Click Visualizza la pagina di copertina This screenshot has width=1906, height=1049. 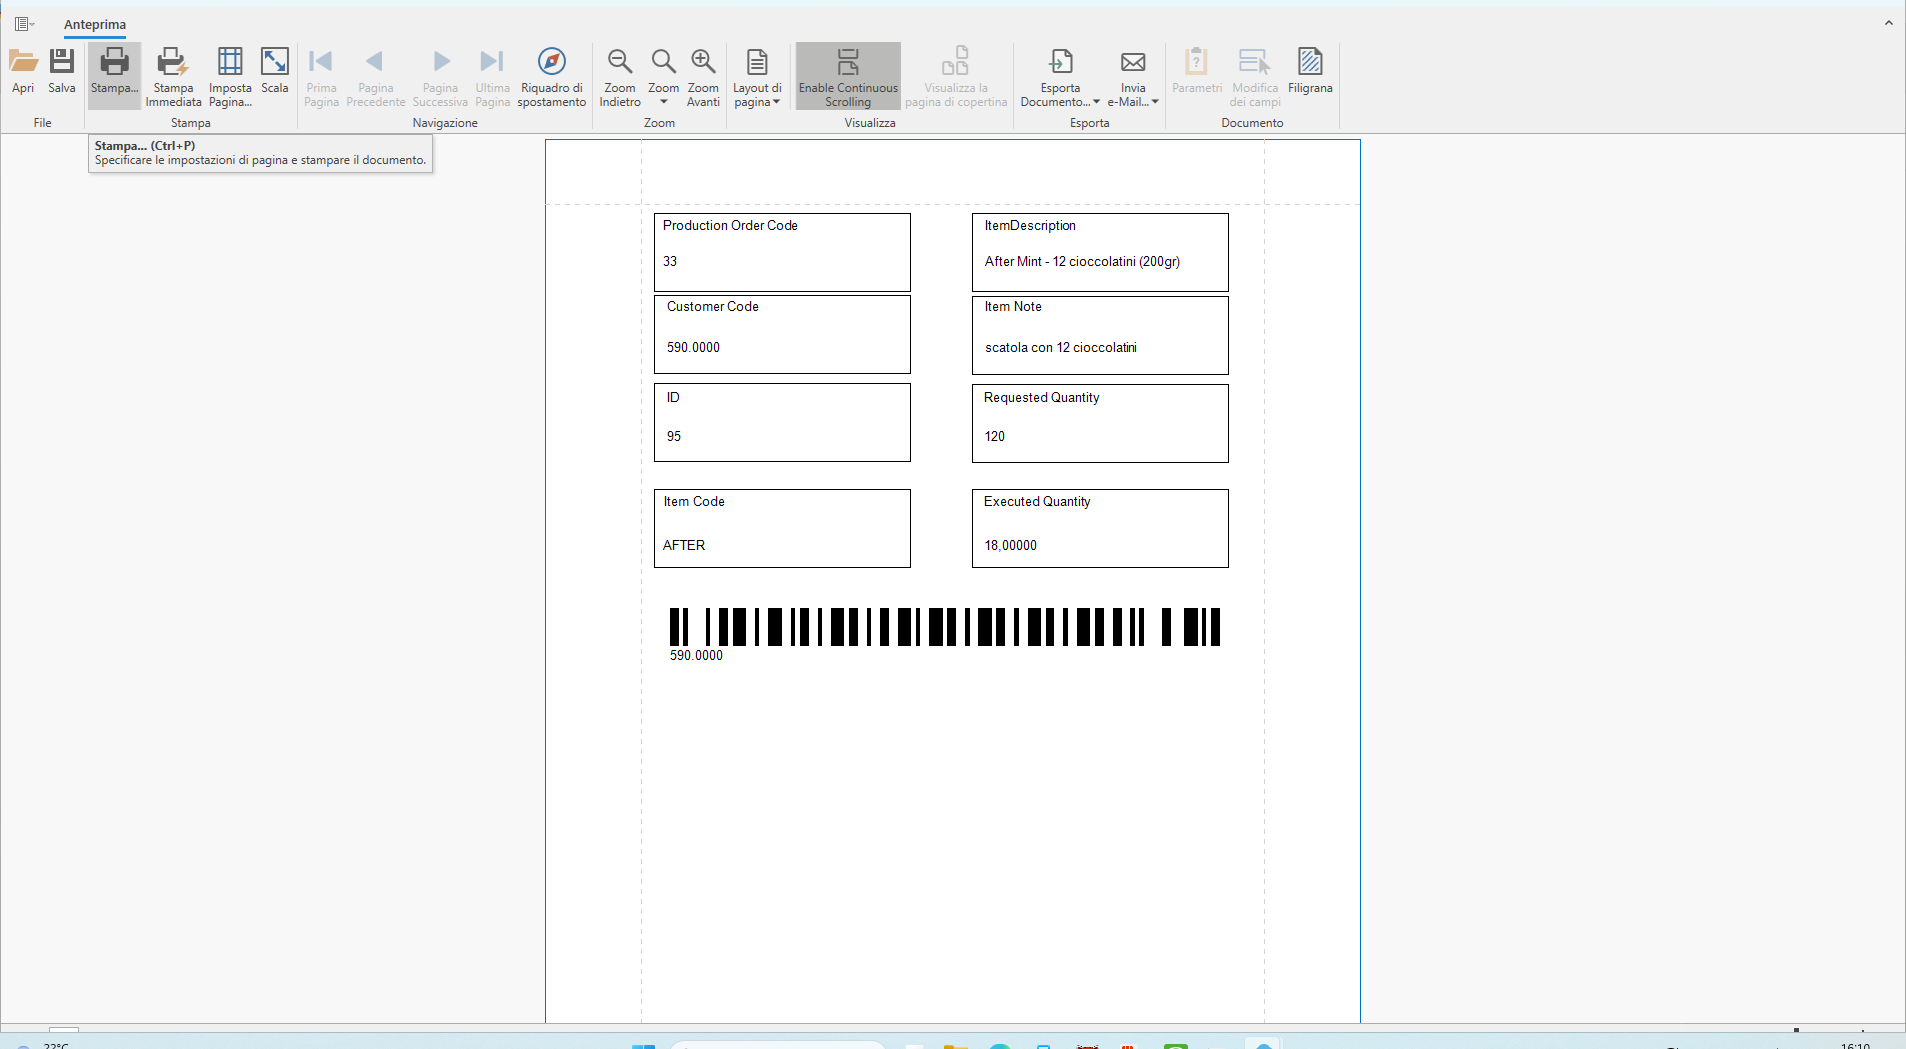[956, 77]
